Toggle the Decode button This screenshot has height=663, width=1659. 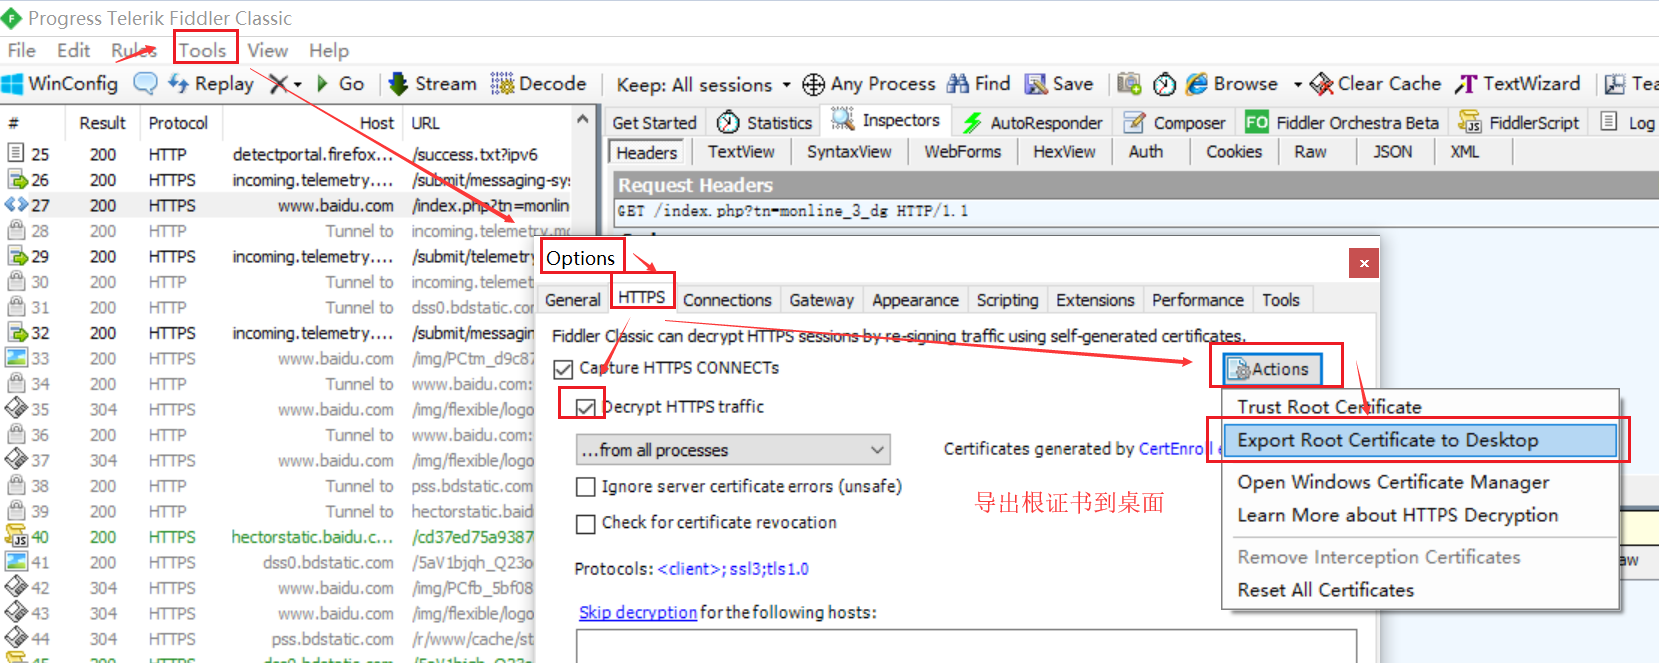[539, 84]
